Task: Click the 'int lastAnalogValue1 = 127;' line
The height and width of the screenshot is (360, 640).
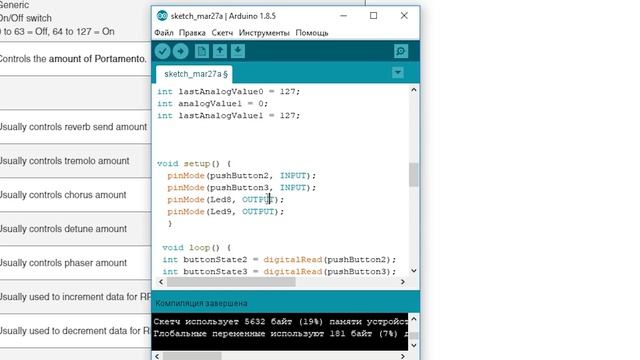Action: coord(229,116)
